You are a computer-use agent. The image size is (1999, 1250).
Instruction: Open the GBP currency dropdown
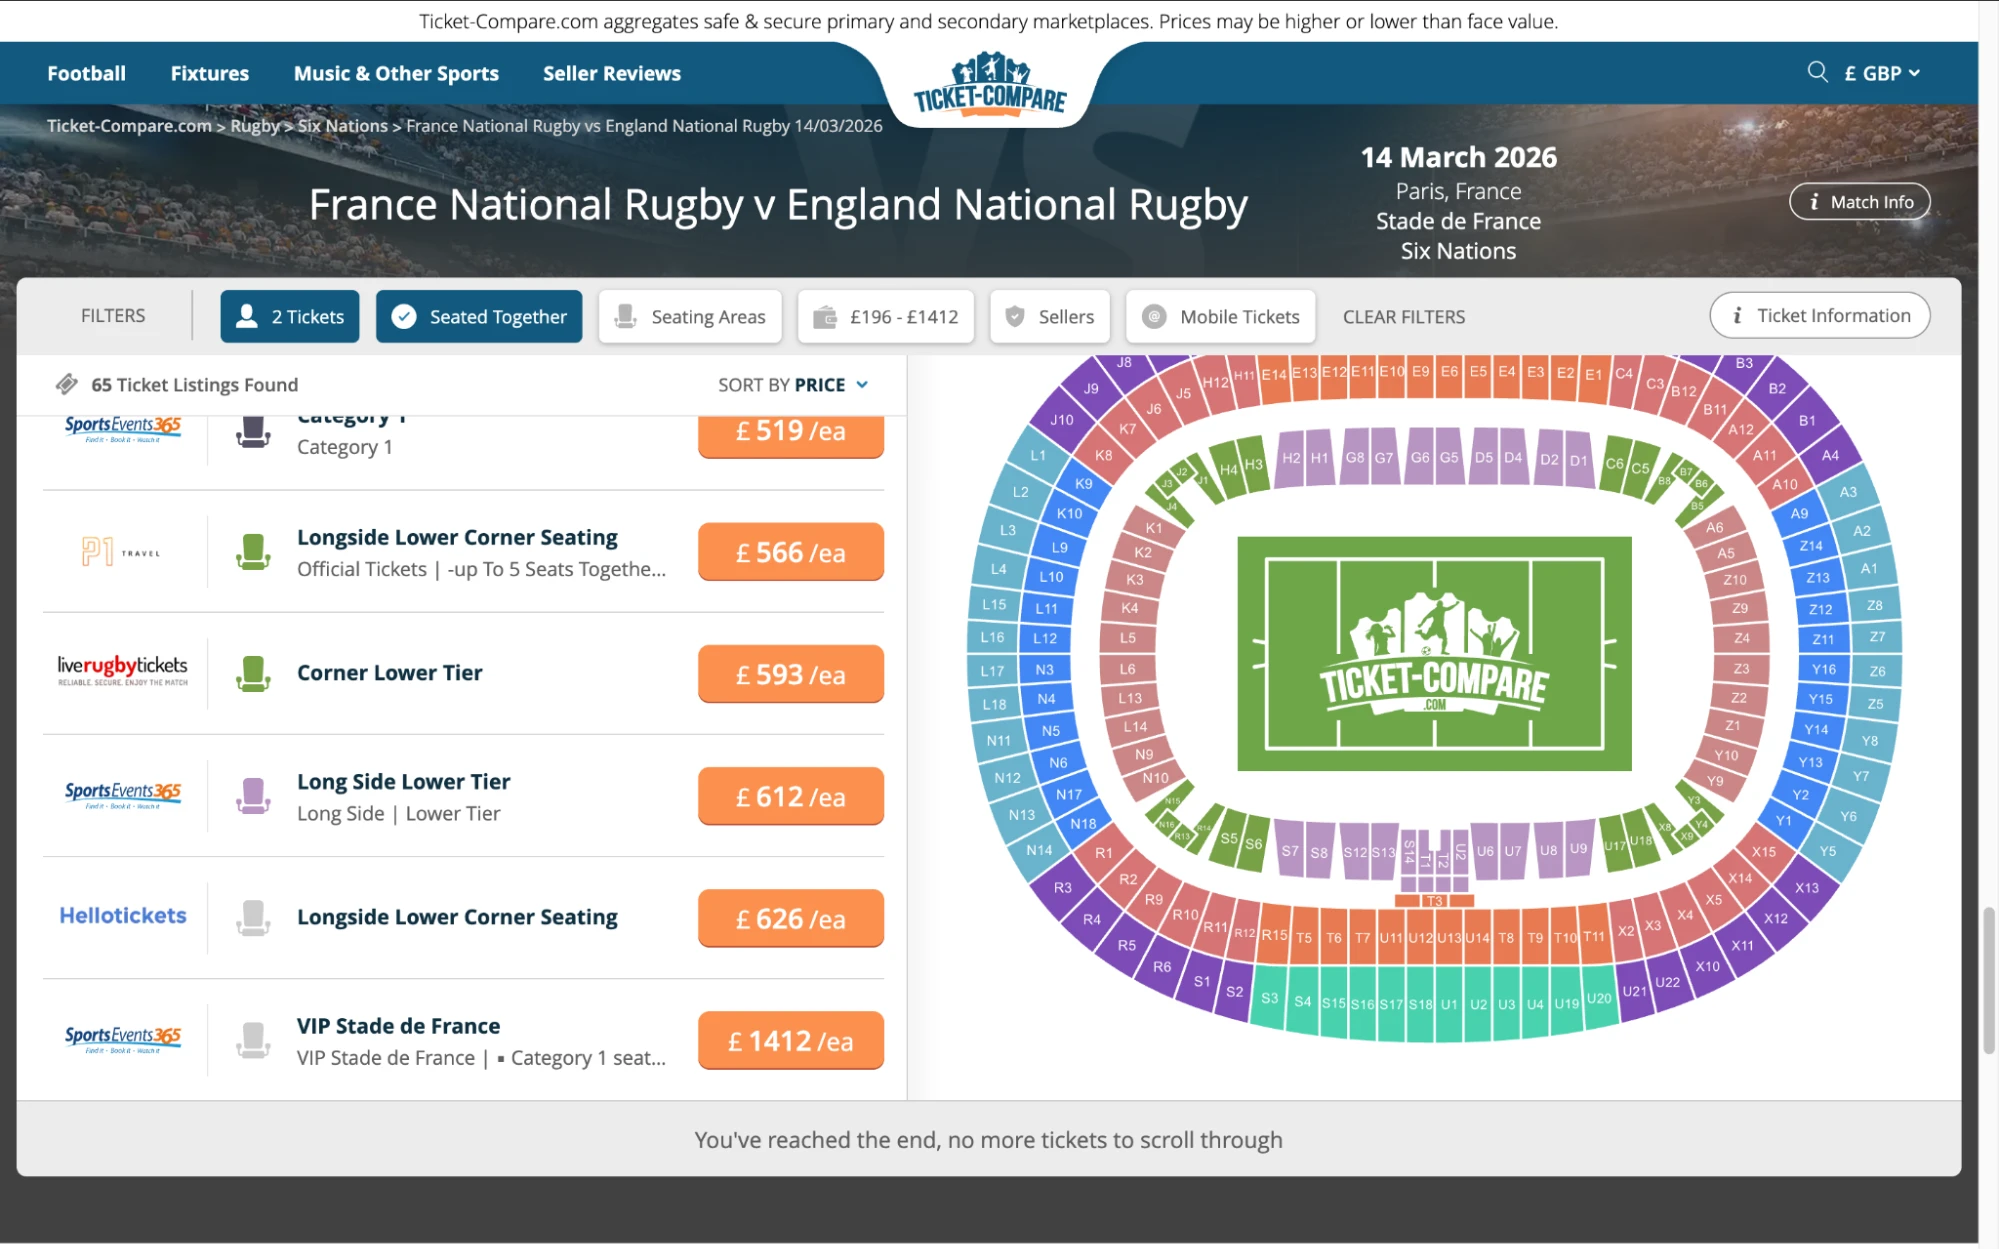pos(1881,72)
